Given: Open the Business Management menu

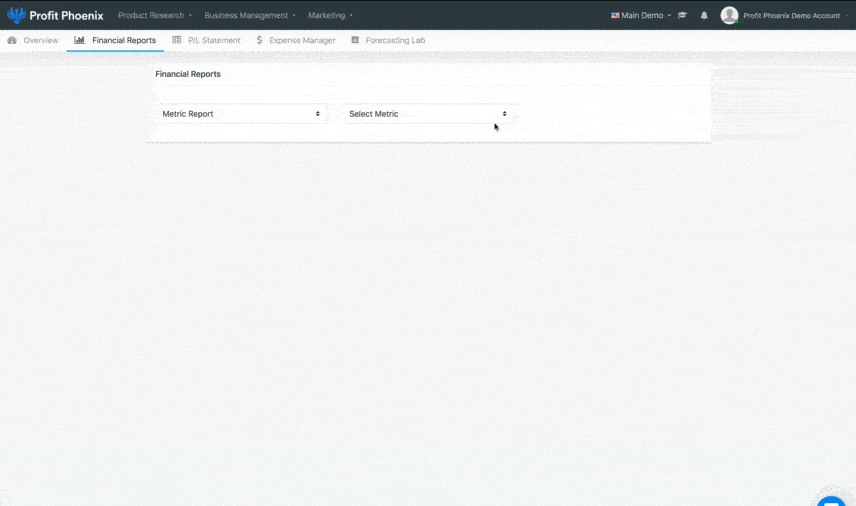Looking at the screenshot, I should (249, 15).
